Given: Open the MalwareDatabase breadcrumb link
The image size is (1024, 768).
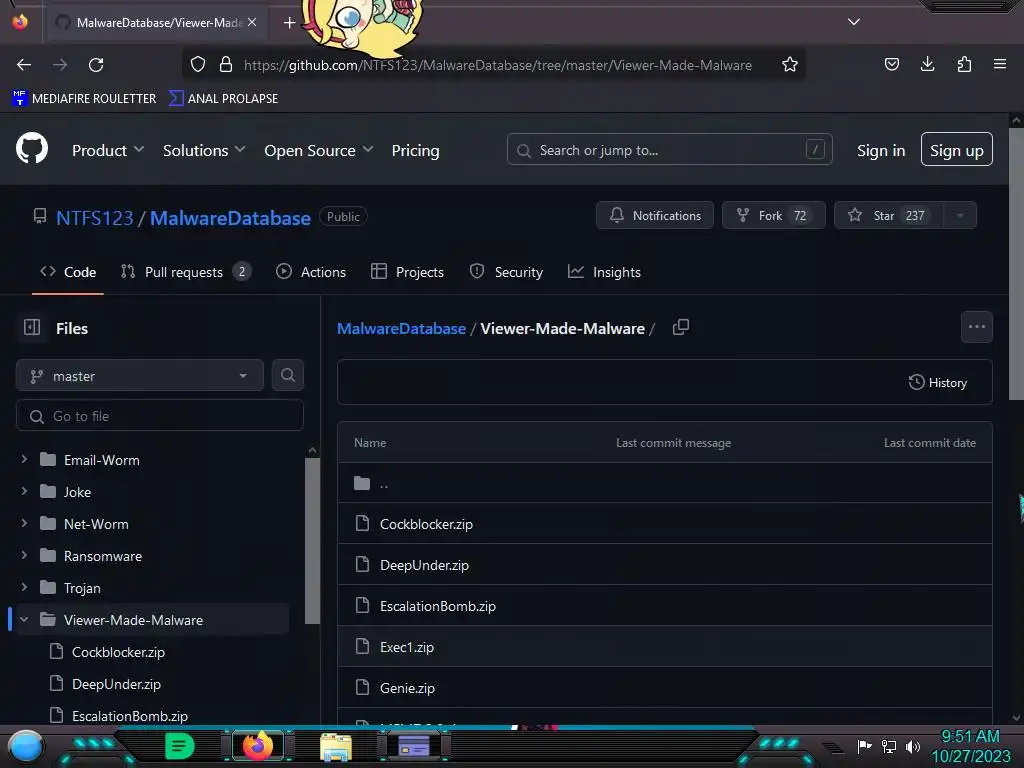Looking at the screenshot, I should tap(401, 328).
